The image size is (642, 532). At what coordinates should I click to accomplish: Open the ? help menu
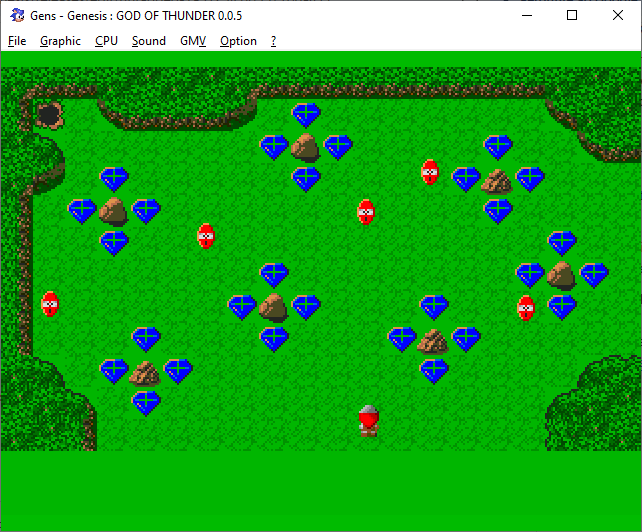tap(274, 41)
